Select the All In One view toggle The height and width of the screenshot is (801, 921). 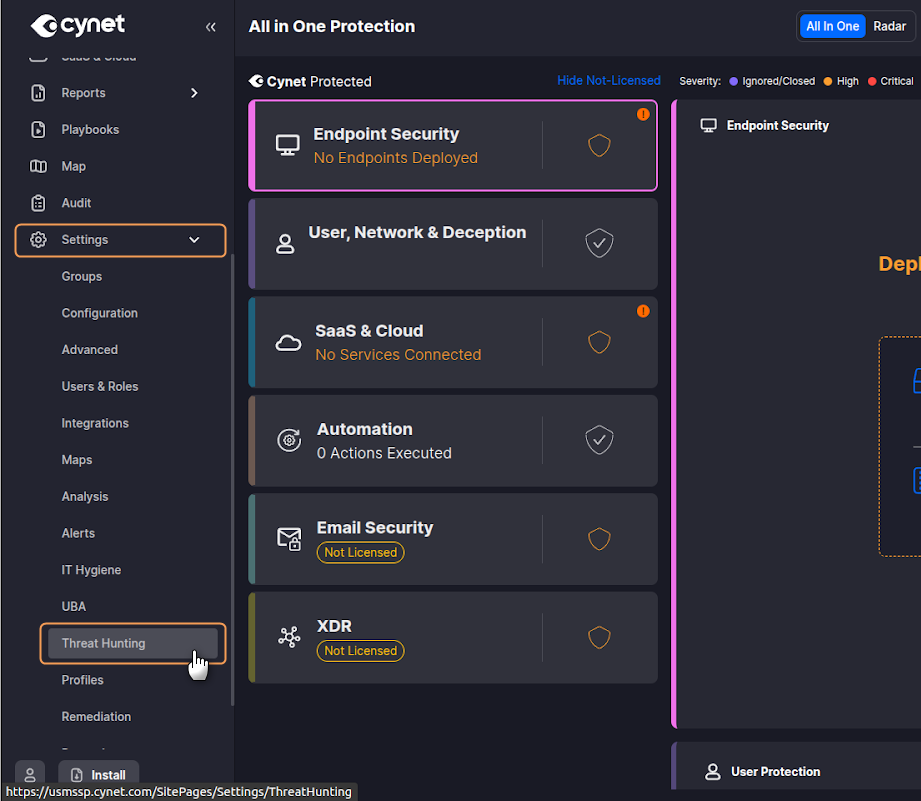[x=832, y=27]
